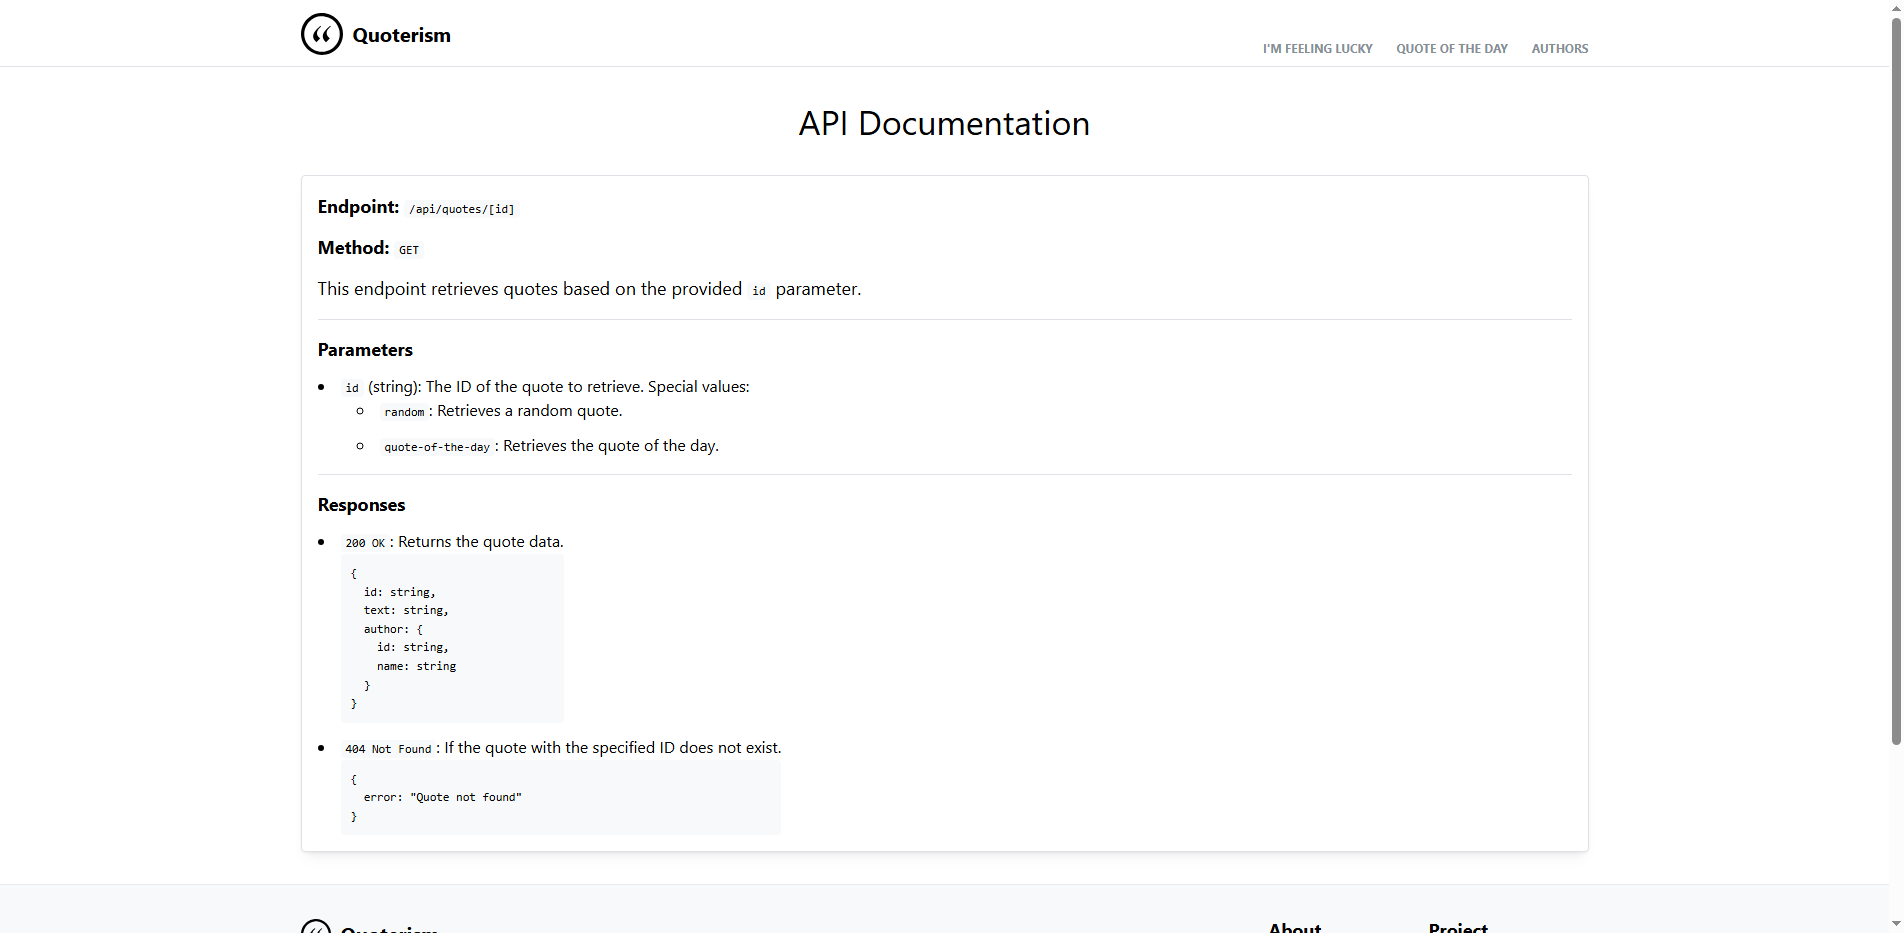Select the 200 OK response JSON block
Viewport: 1904px width, 933px height.
point(452,638)
